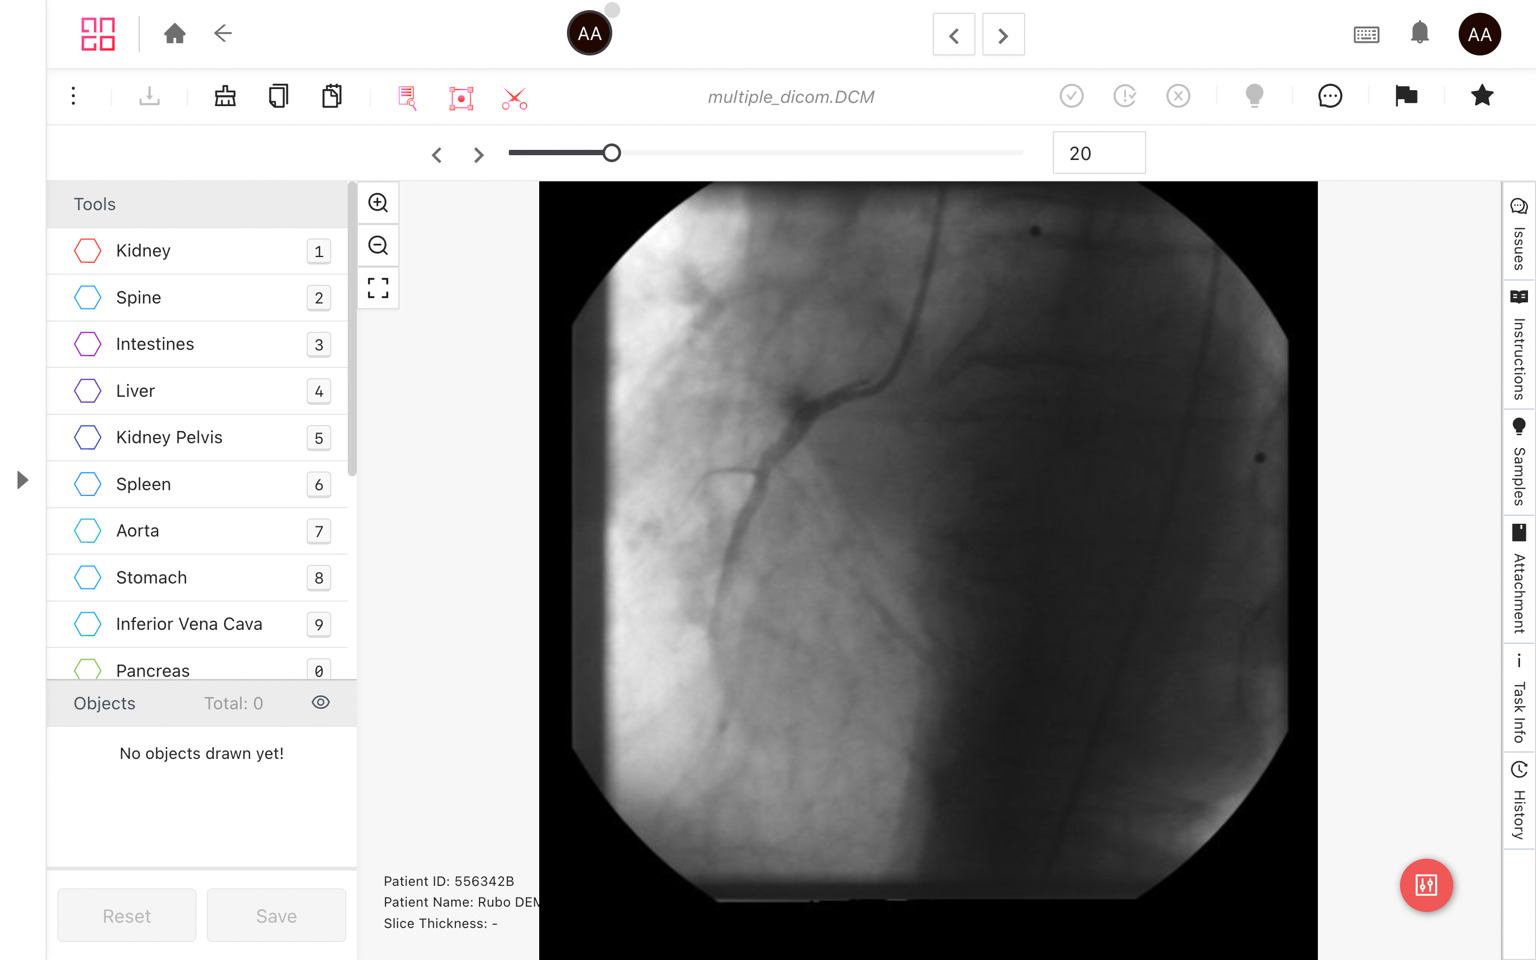Viewport: 1536px width, 960px height.
Task: Click the approve checkmark circle icon
Action: (1071, 96)
